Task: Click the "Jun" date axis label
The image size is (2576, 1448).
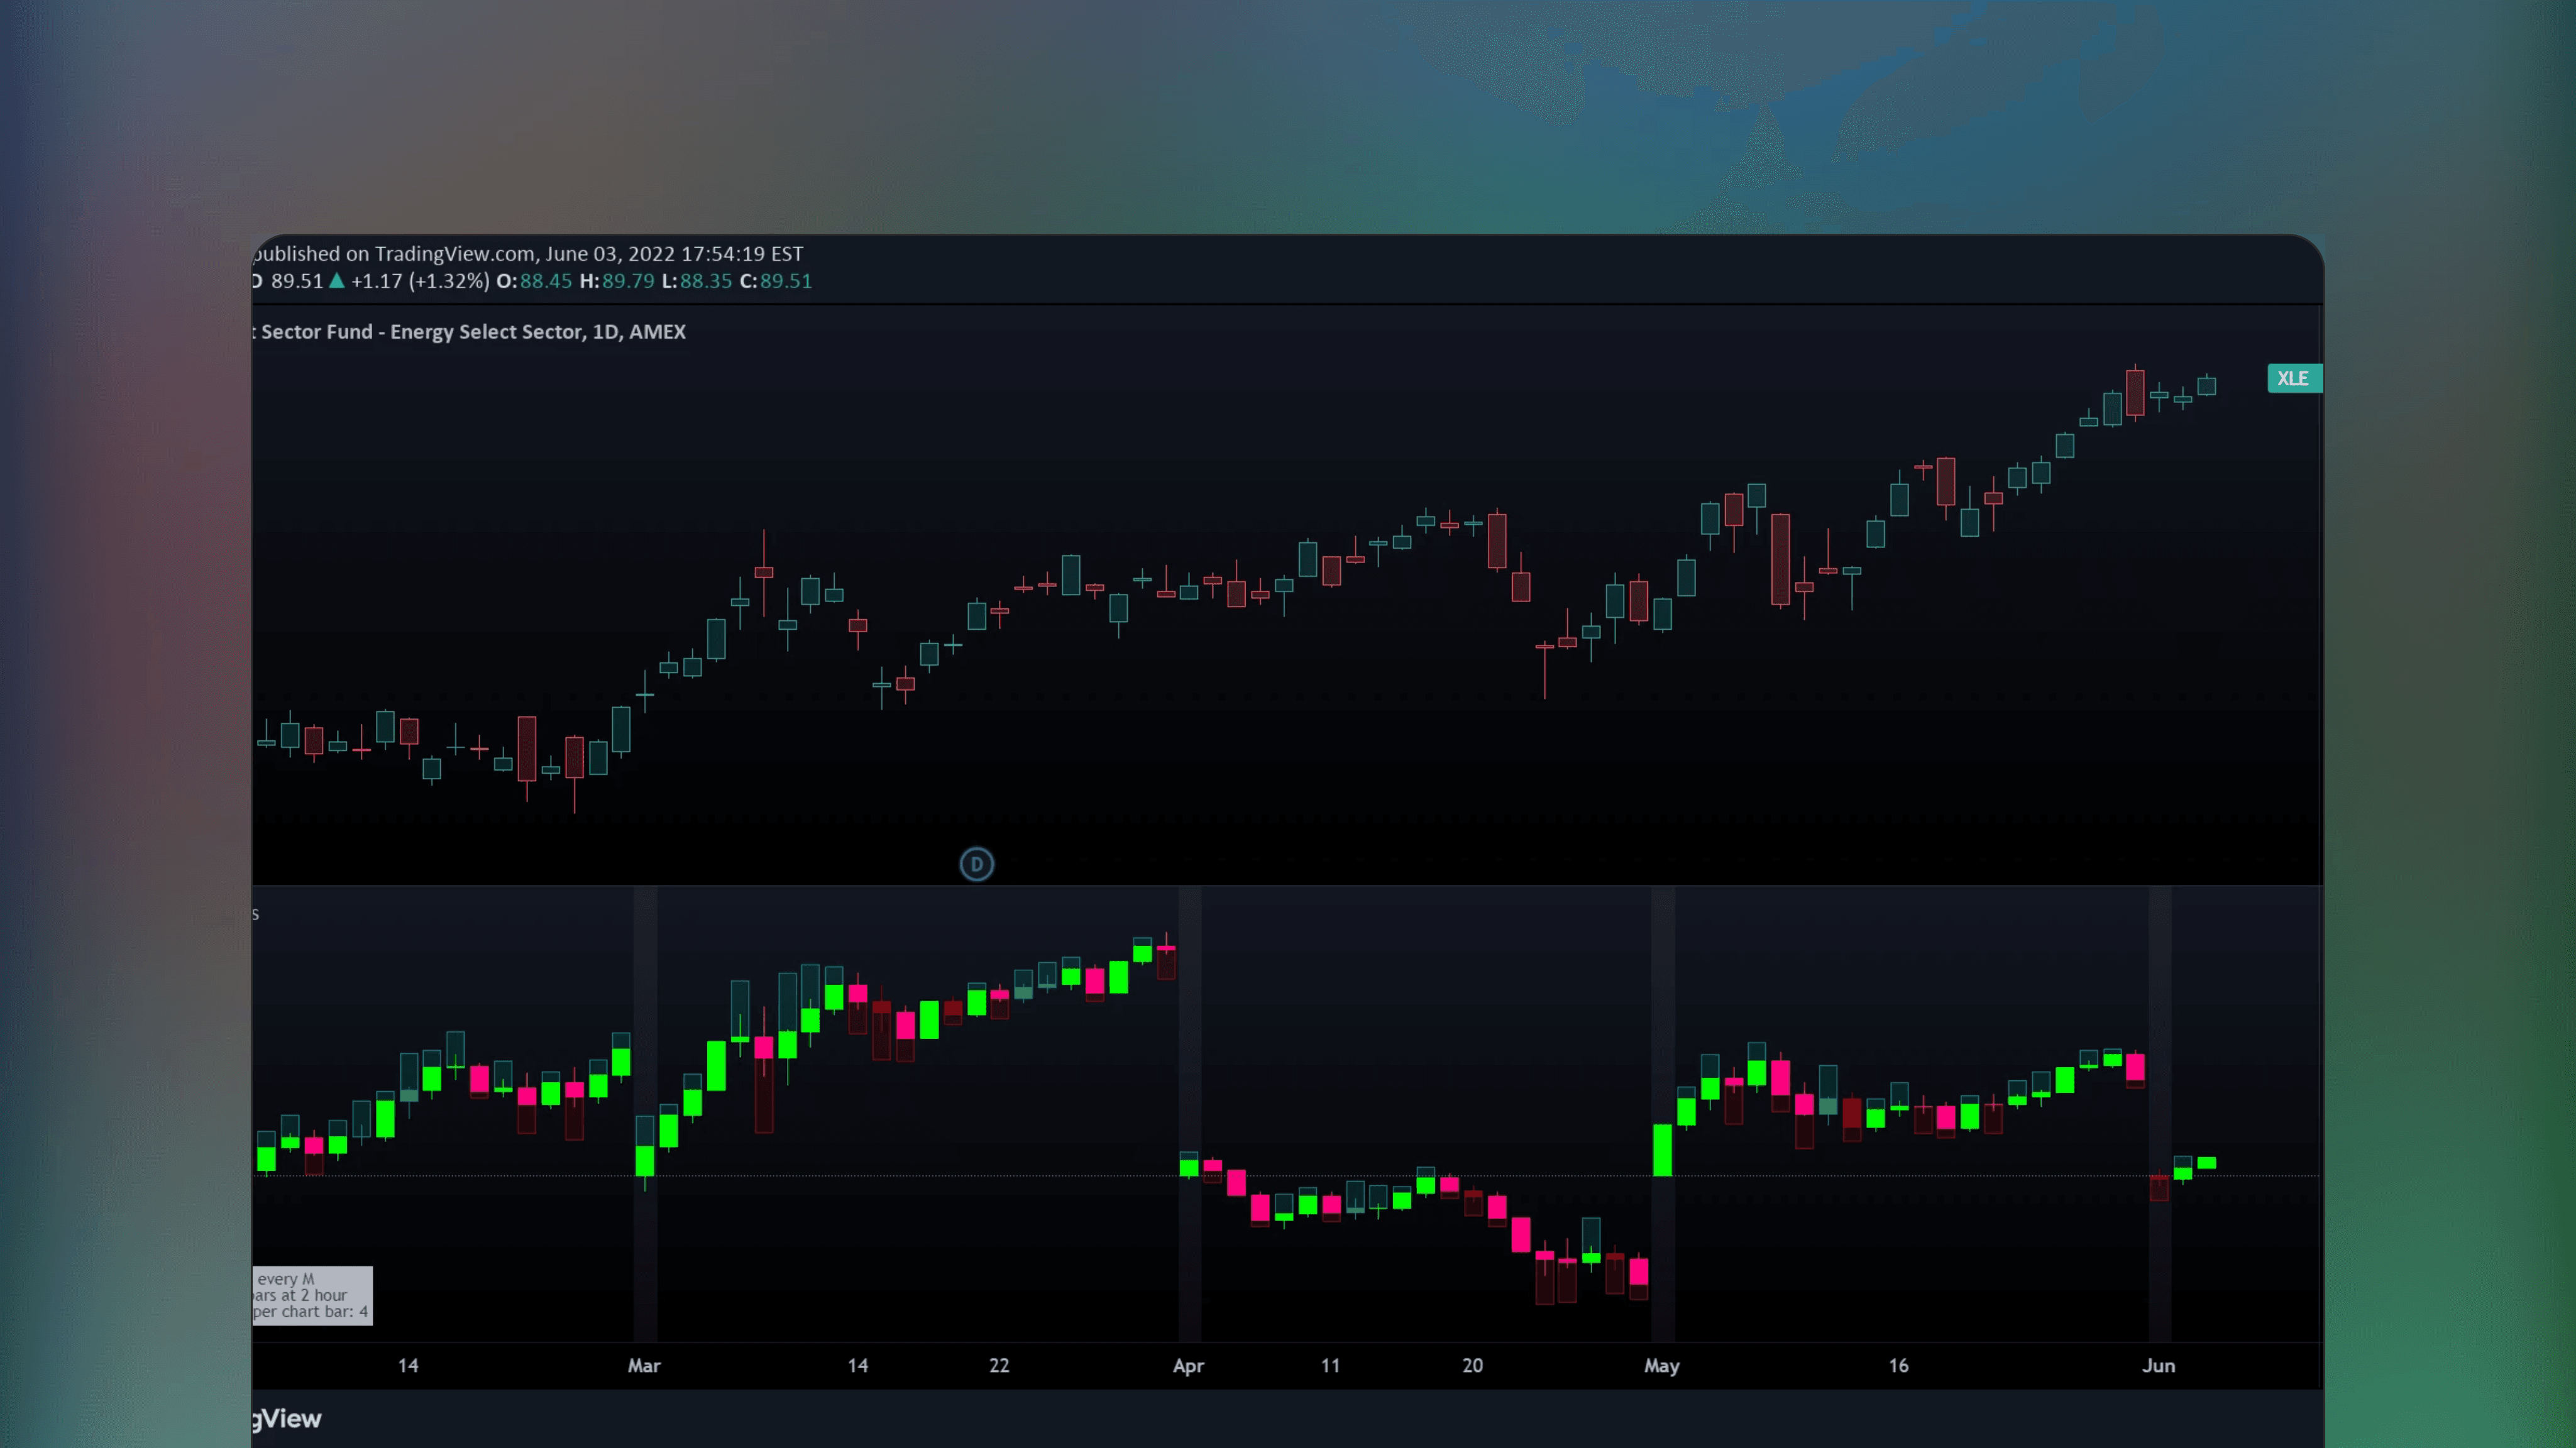Action: pos(2158,1365)
